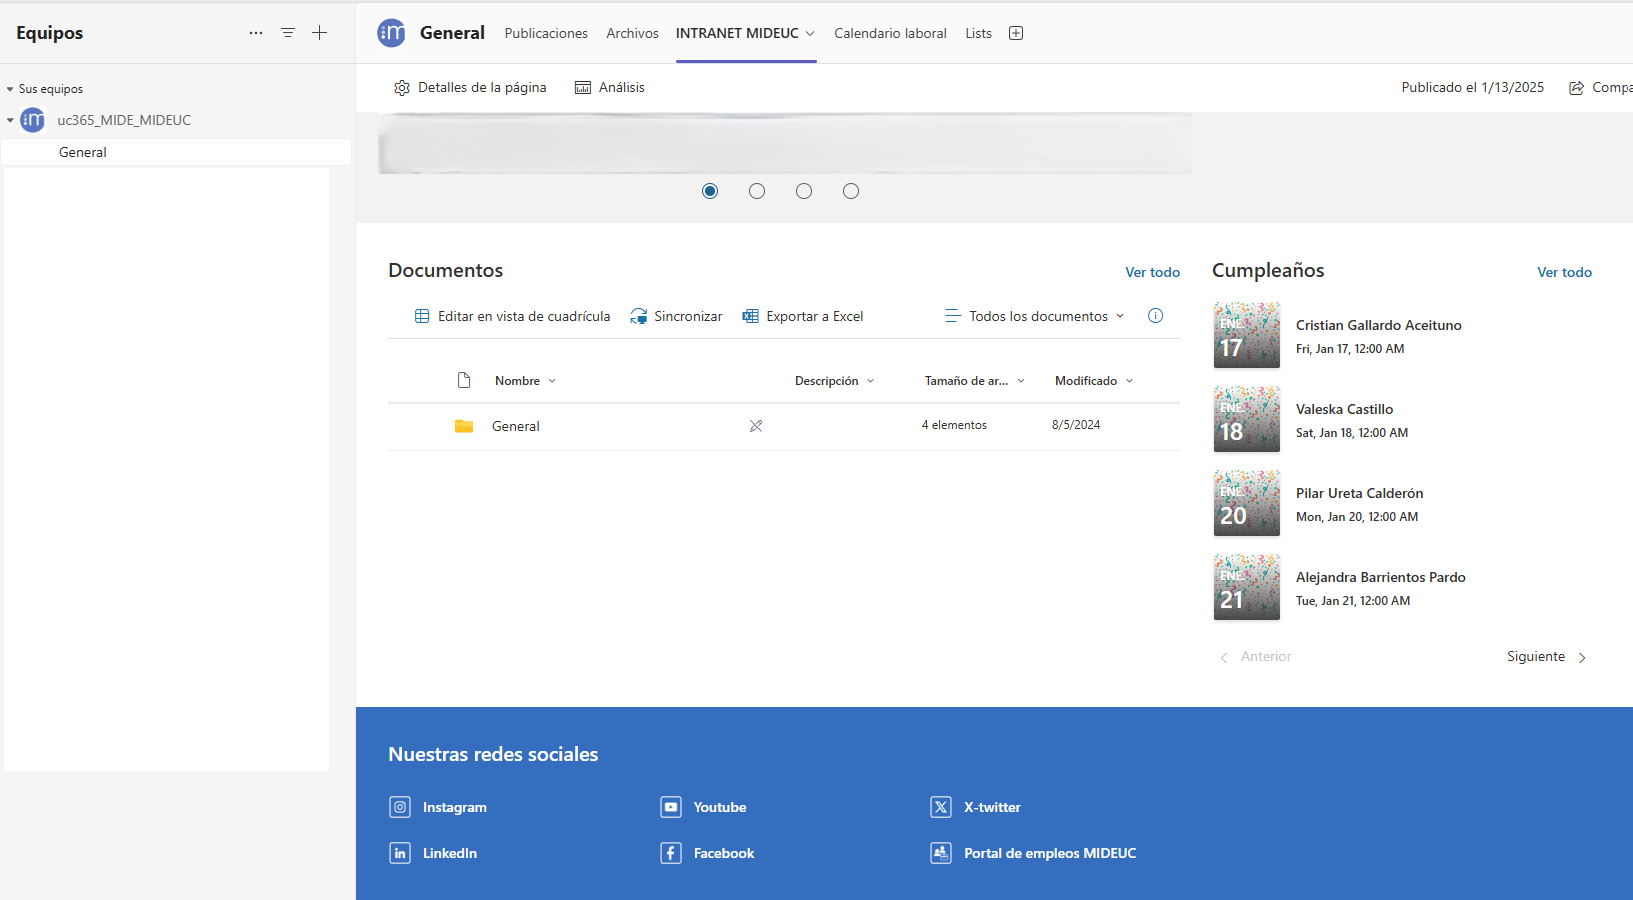Click the pin icon in the General row

pos(756,426)
